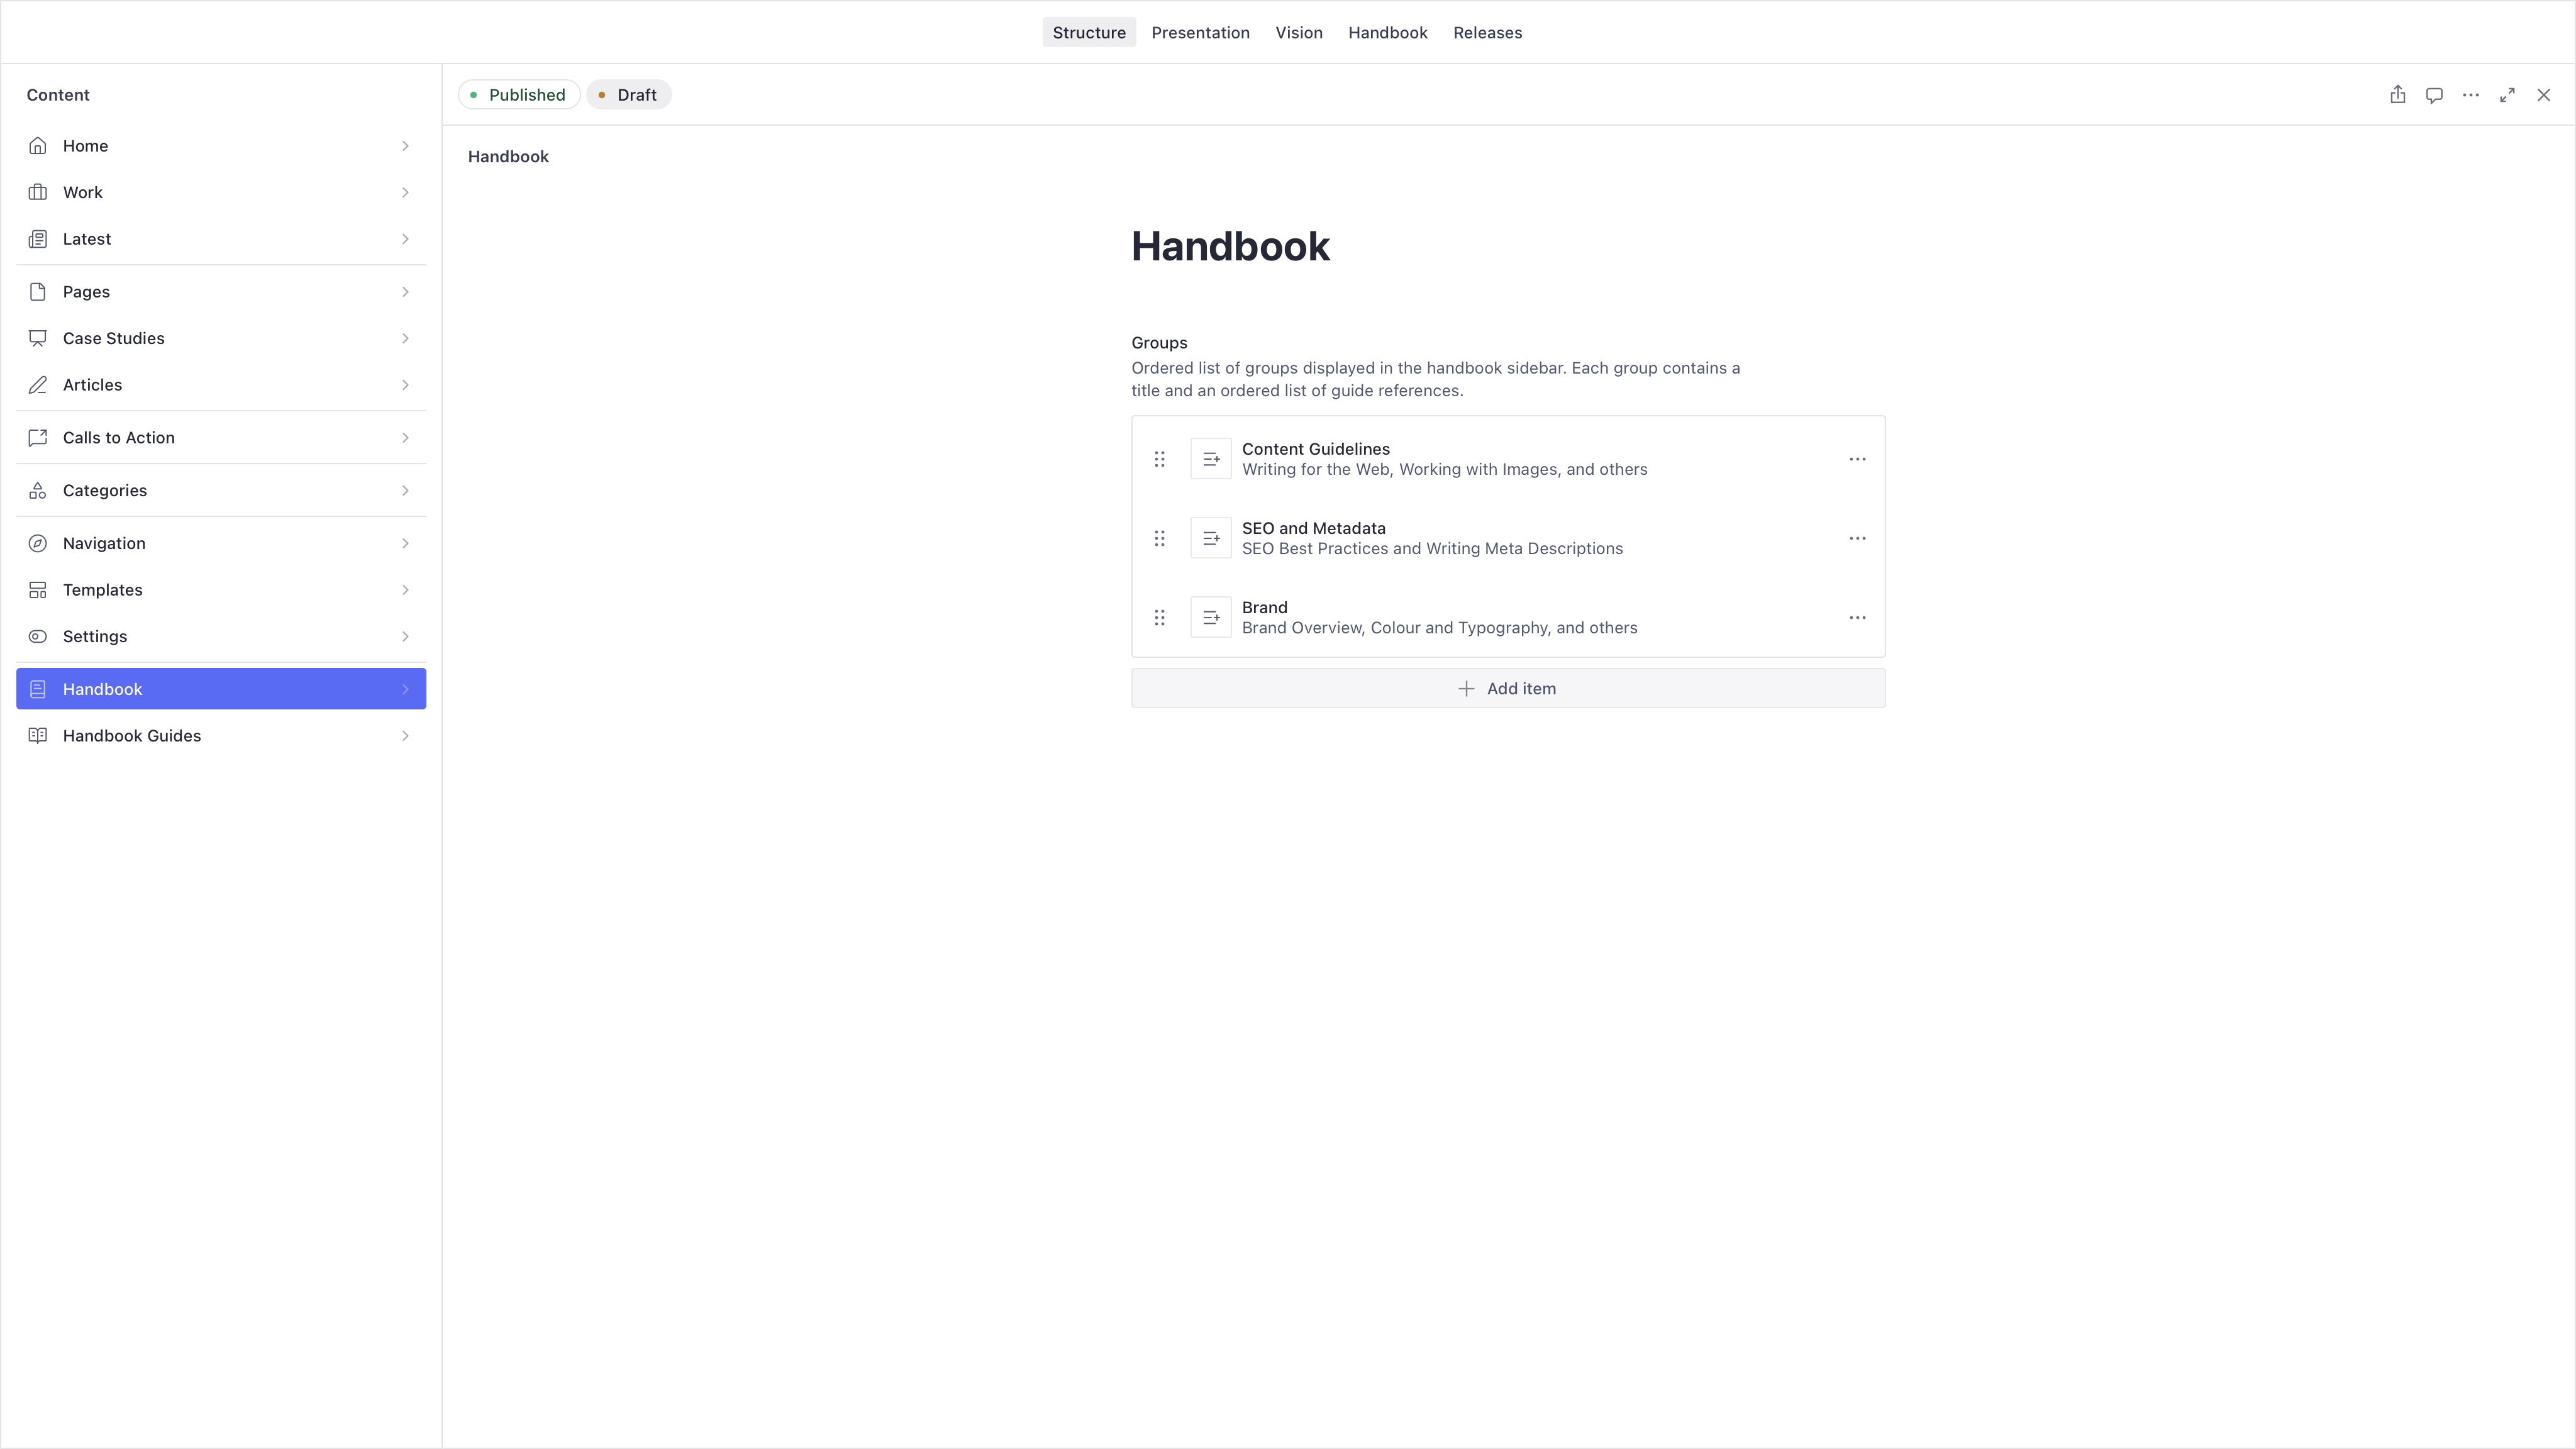Click the Navigation compass icon
This screenshot has width=2576, height=1449.
38,543
